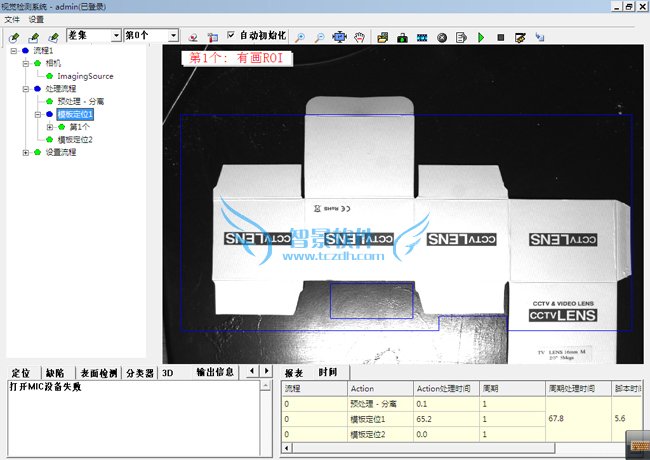Open the 第0个 dropdown list
650x460 pixels.
click(x=174, y=36)
